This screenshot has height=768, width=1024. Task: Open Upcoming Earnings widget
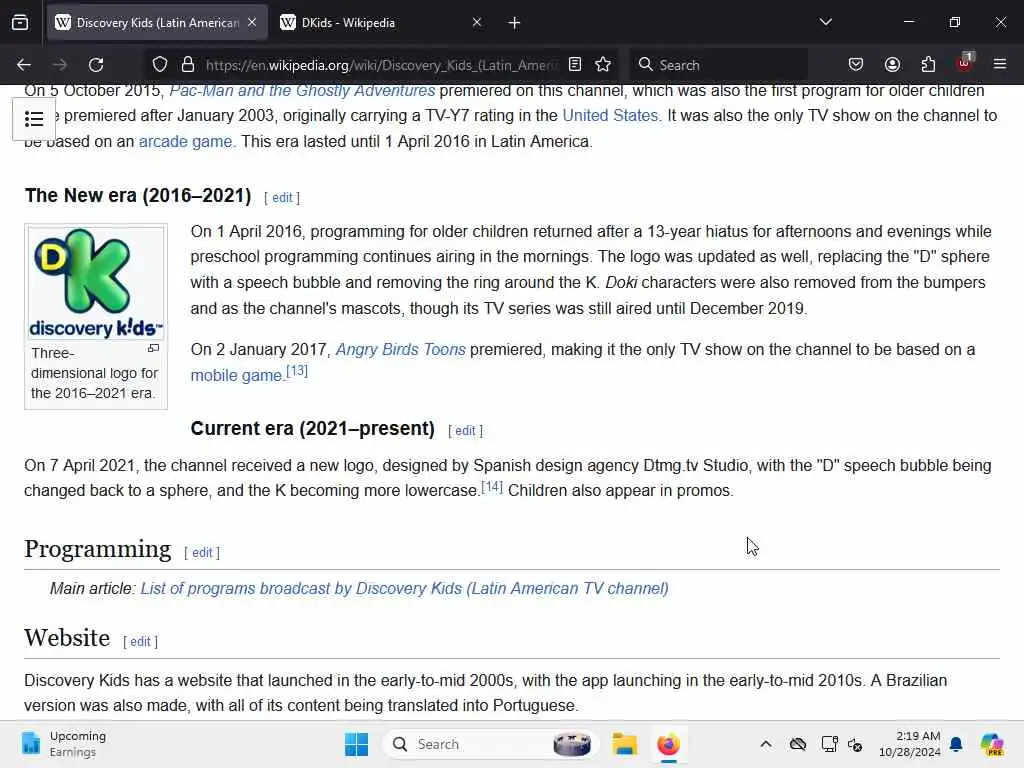[63, 744]
